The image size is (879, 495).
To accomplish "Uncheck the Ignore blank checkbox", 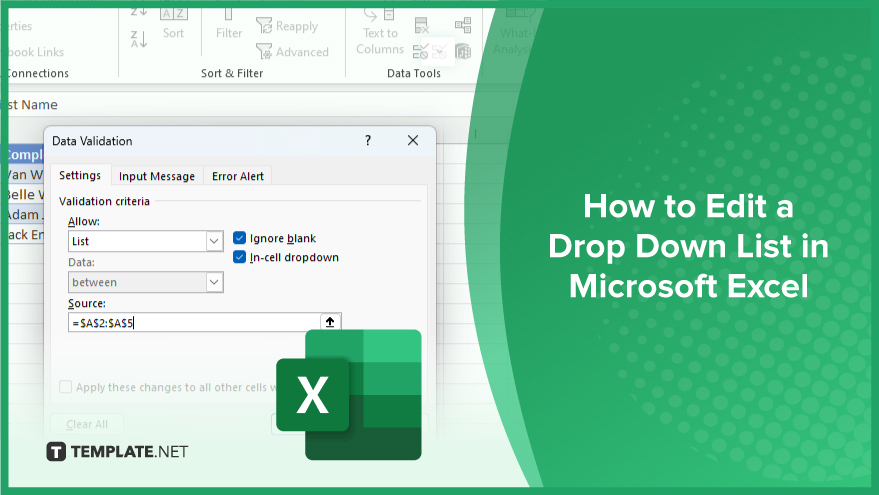I will pyautogui.click(x=239, y=238).
